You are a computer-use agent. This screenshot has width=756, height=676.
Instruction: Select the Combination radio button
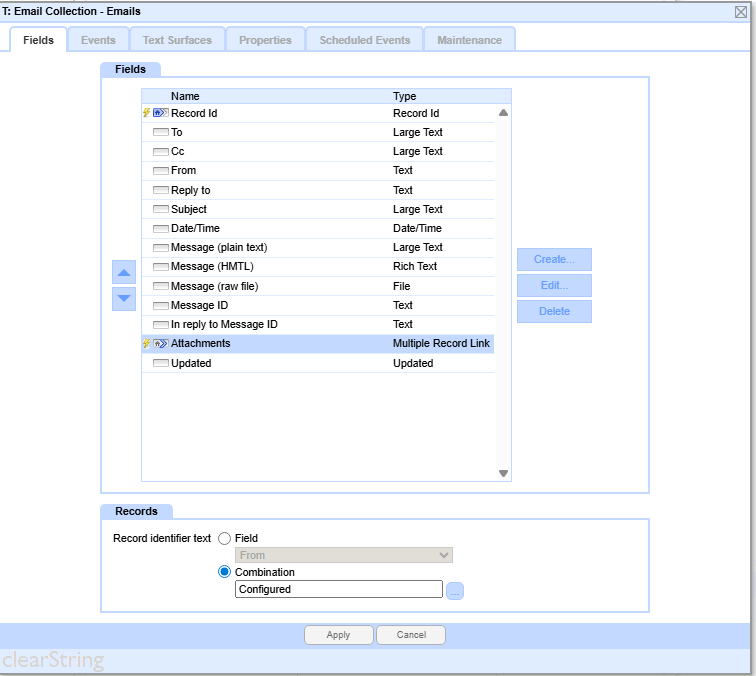pyautogui.click(x=224, y=572)
